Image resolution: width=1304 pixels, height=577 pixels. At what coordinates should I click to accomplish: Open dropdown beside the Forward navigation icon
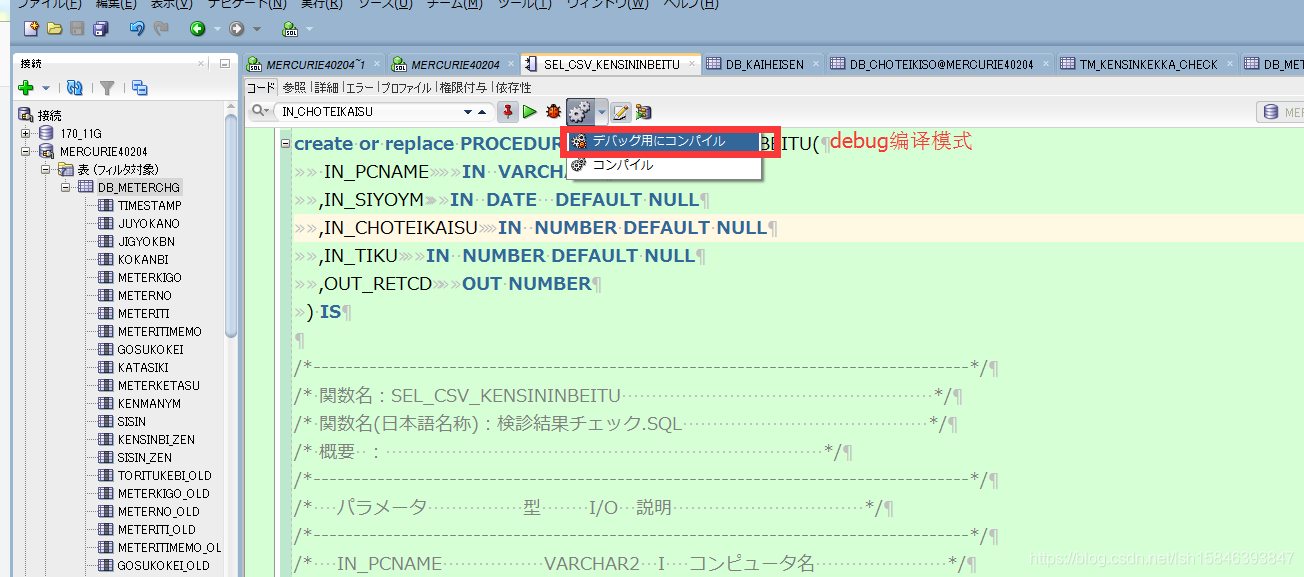point(256,29)
